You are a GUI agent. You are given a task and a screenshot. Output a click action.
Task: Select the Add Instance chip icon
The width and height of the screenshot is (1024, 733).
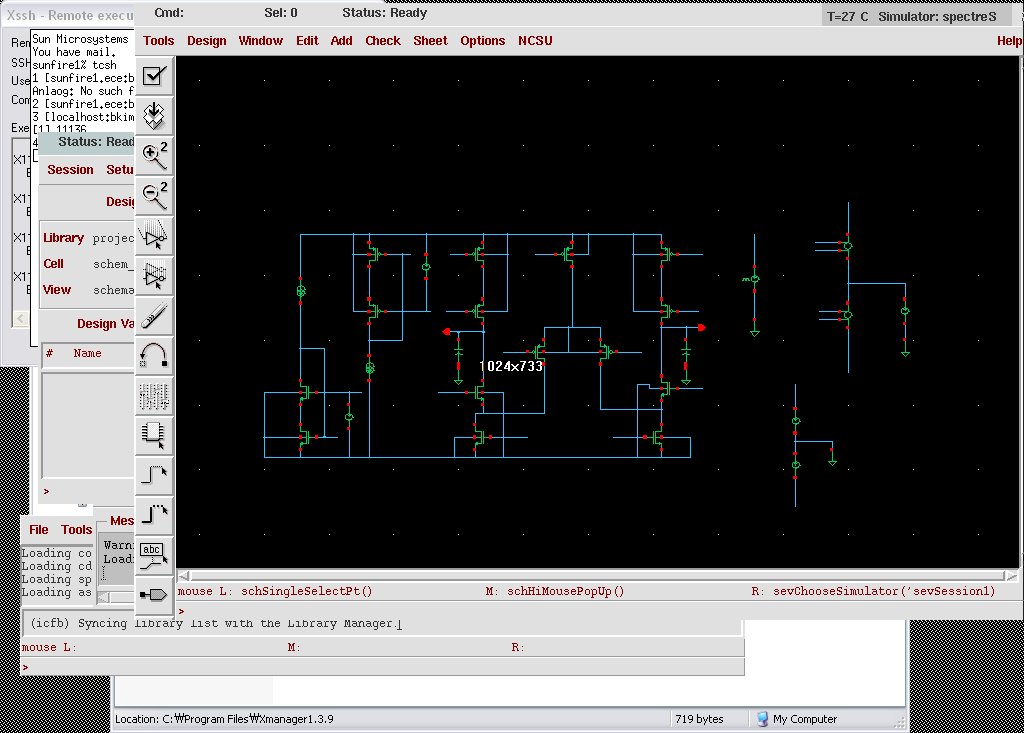154,435
